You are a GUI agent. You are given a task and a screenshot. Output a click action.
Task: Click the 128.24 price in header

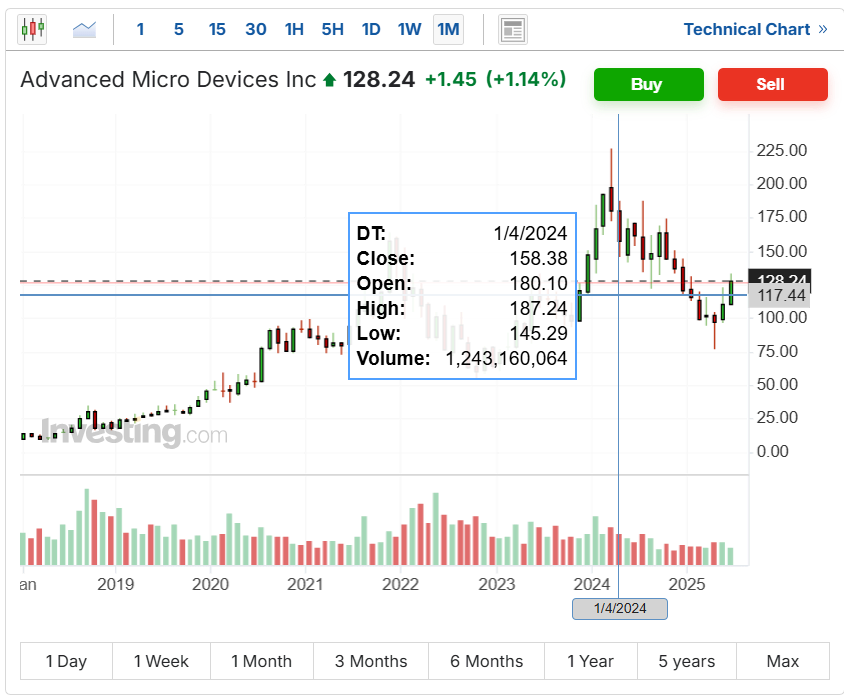tap(379, 79)
